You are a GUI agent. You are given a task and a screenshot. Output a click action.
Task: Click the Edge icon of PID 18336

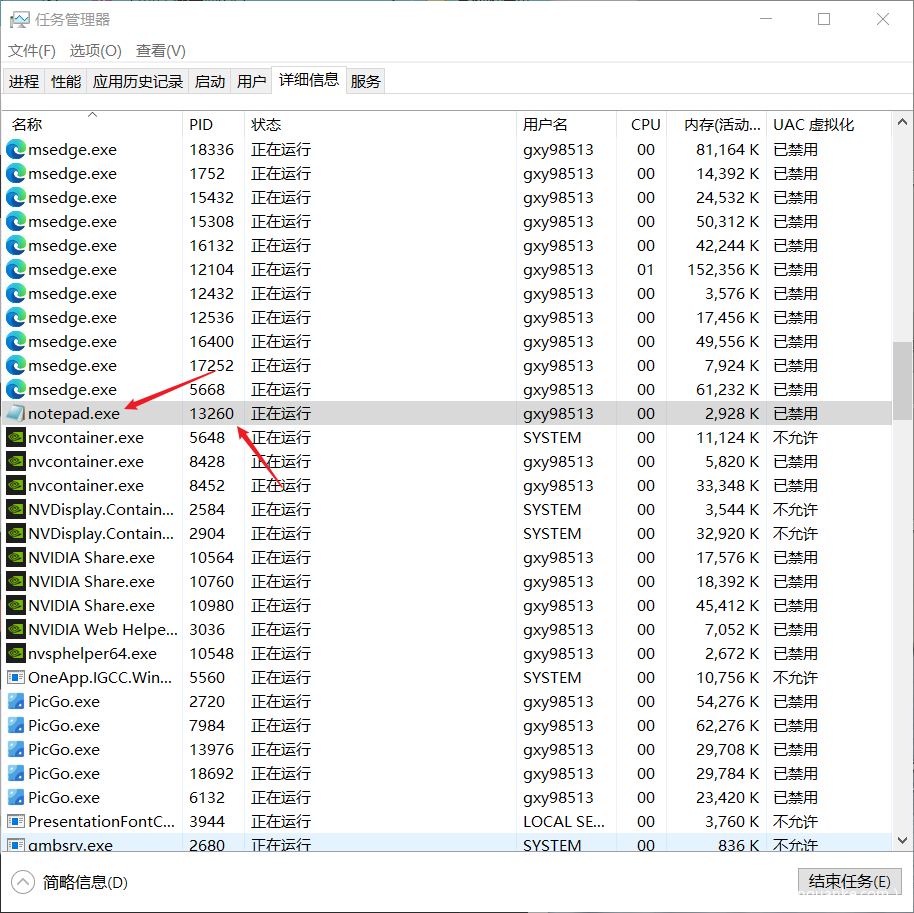[16, 150]
